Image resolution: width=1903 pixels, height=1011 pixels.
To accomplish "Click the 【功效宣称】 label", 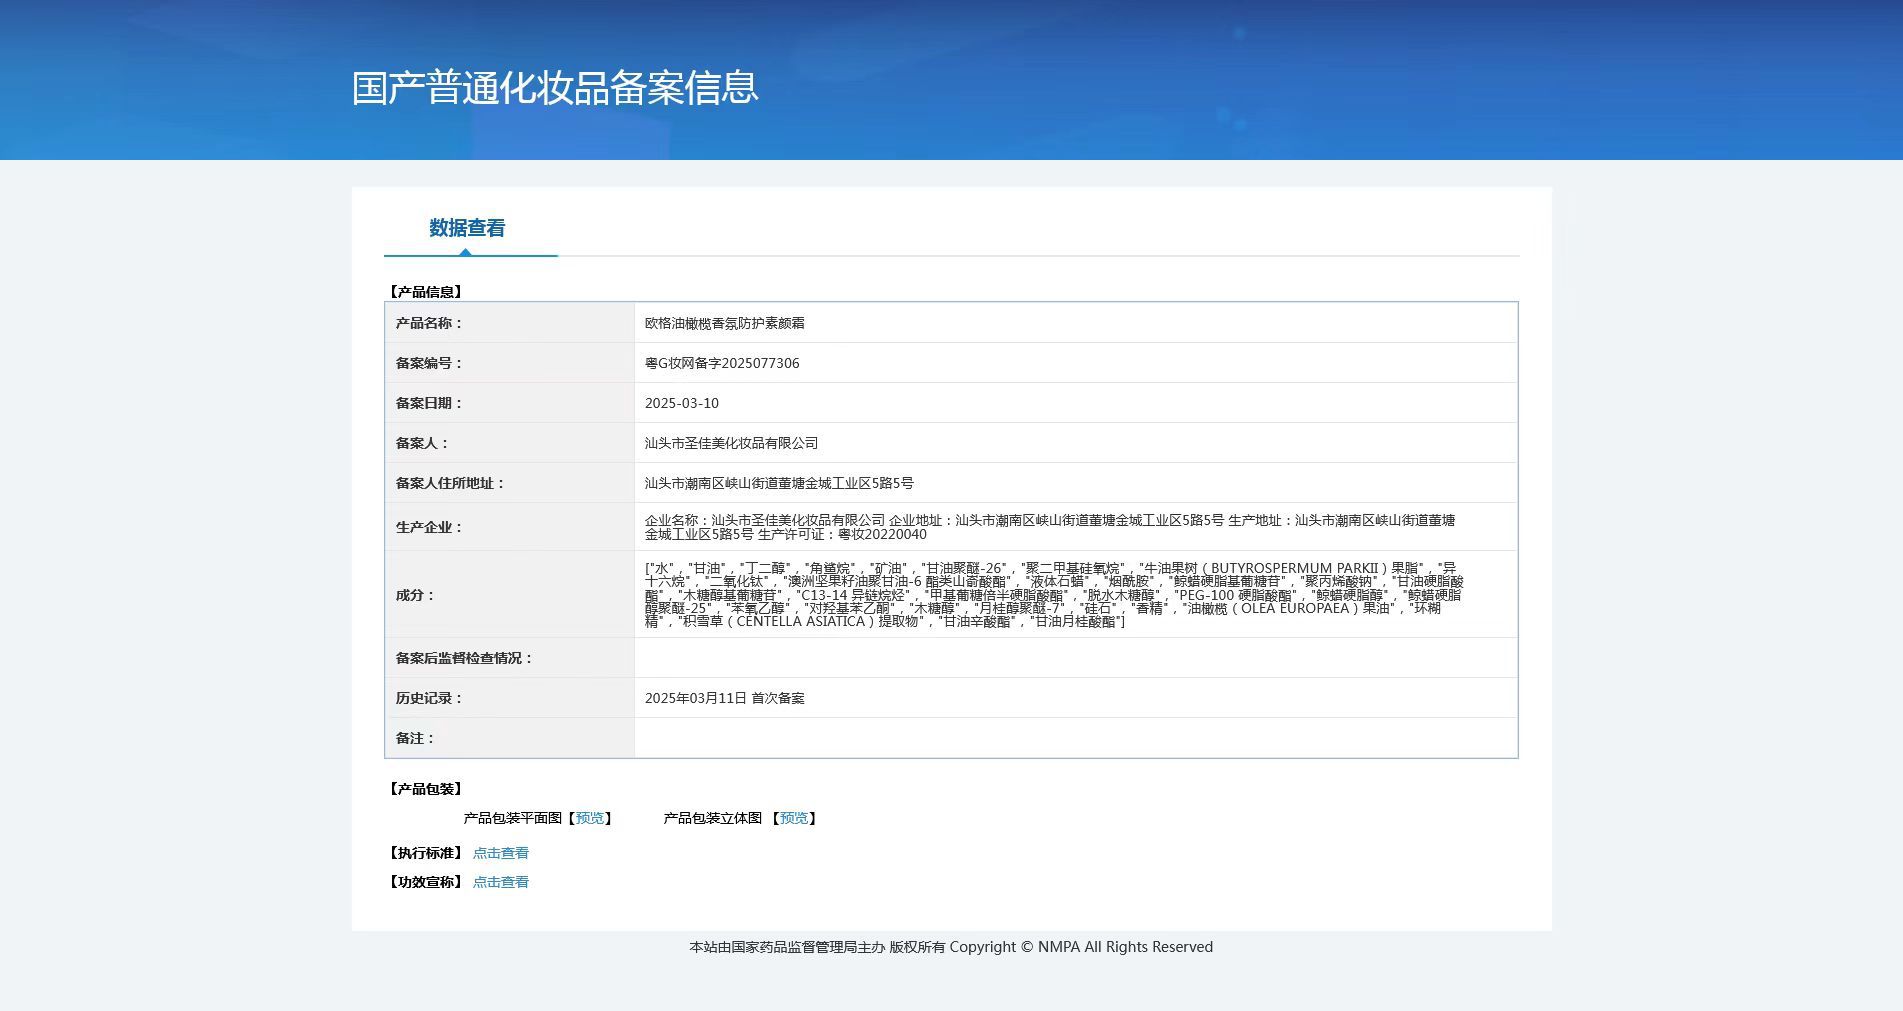I will point(425,882).
